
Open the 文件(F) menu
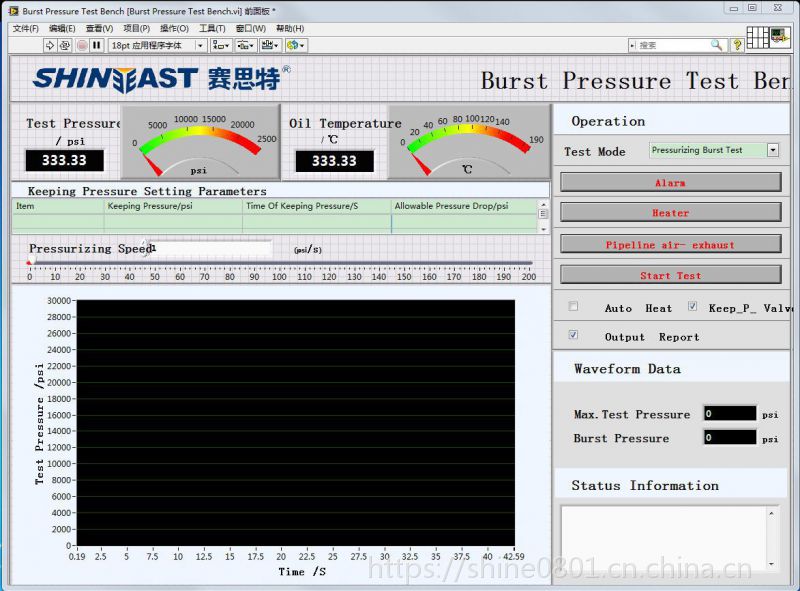click(x=26, y=29)
